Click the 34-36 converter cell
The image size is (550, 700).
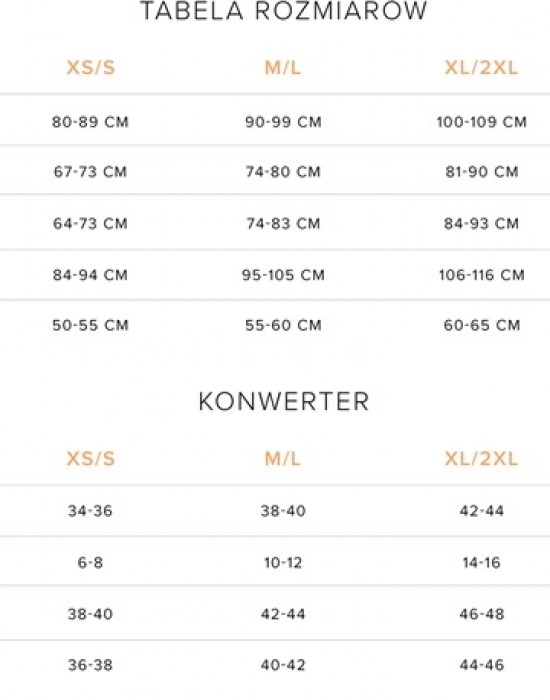pyautogui.click(x=90, y=511)
